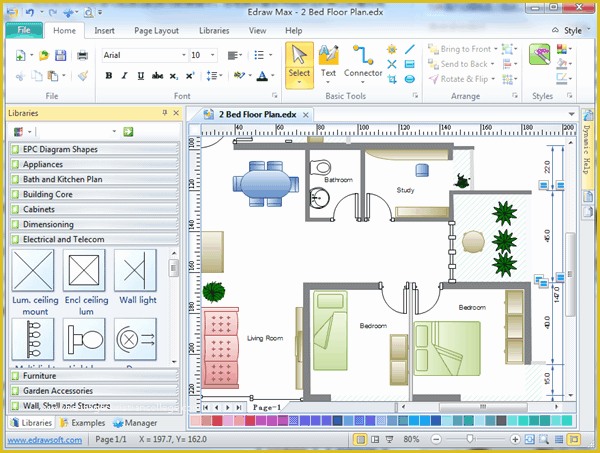The image size is (600, 453).
Task: Click the Cut scissors icon
Action: pos(20,76)
